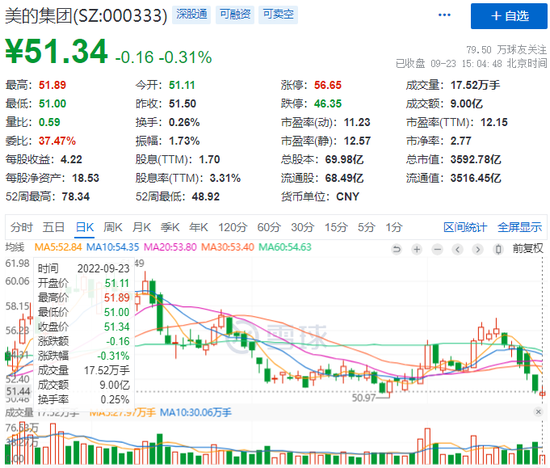Switch to the 五日 five-day tab
Image resolution: width=550 pixels, height=468 pixels.
(54, 227)
